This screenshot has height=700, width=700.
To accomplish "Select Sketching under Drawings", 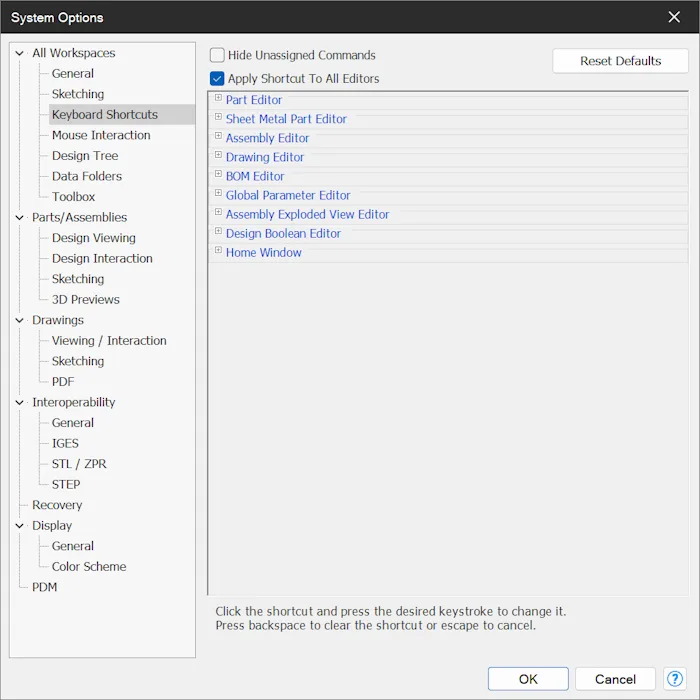I will click(x=78, y=361).
